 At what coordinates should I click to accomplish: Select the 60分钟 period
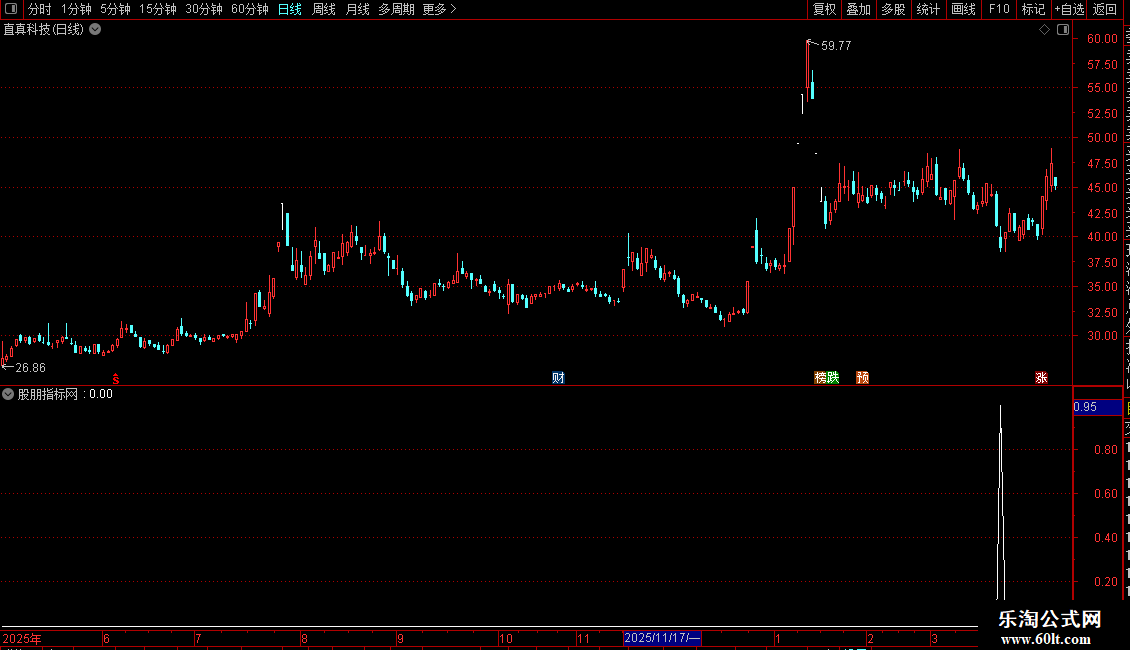pyautogui.click(x=250, y=9)
